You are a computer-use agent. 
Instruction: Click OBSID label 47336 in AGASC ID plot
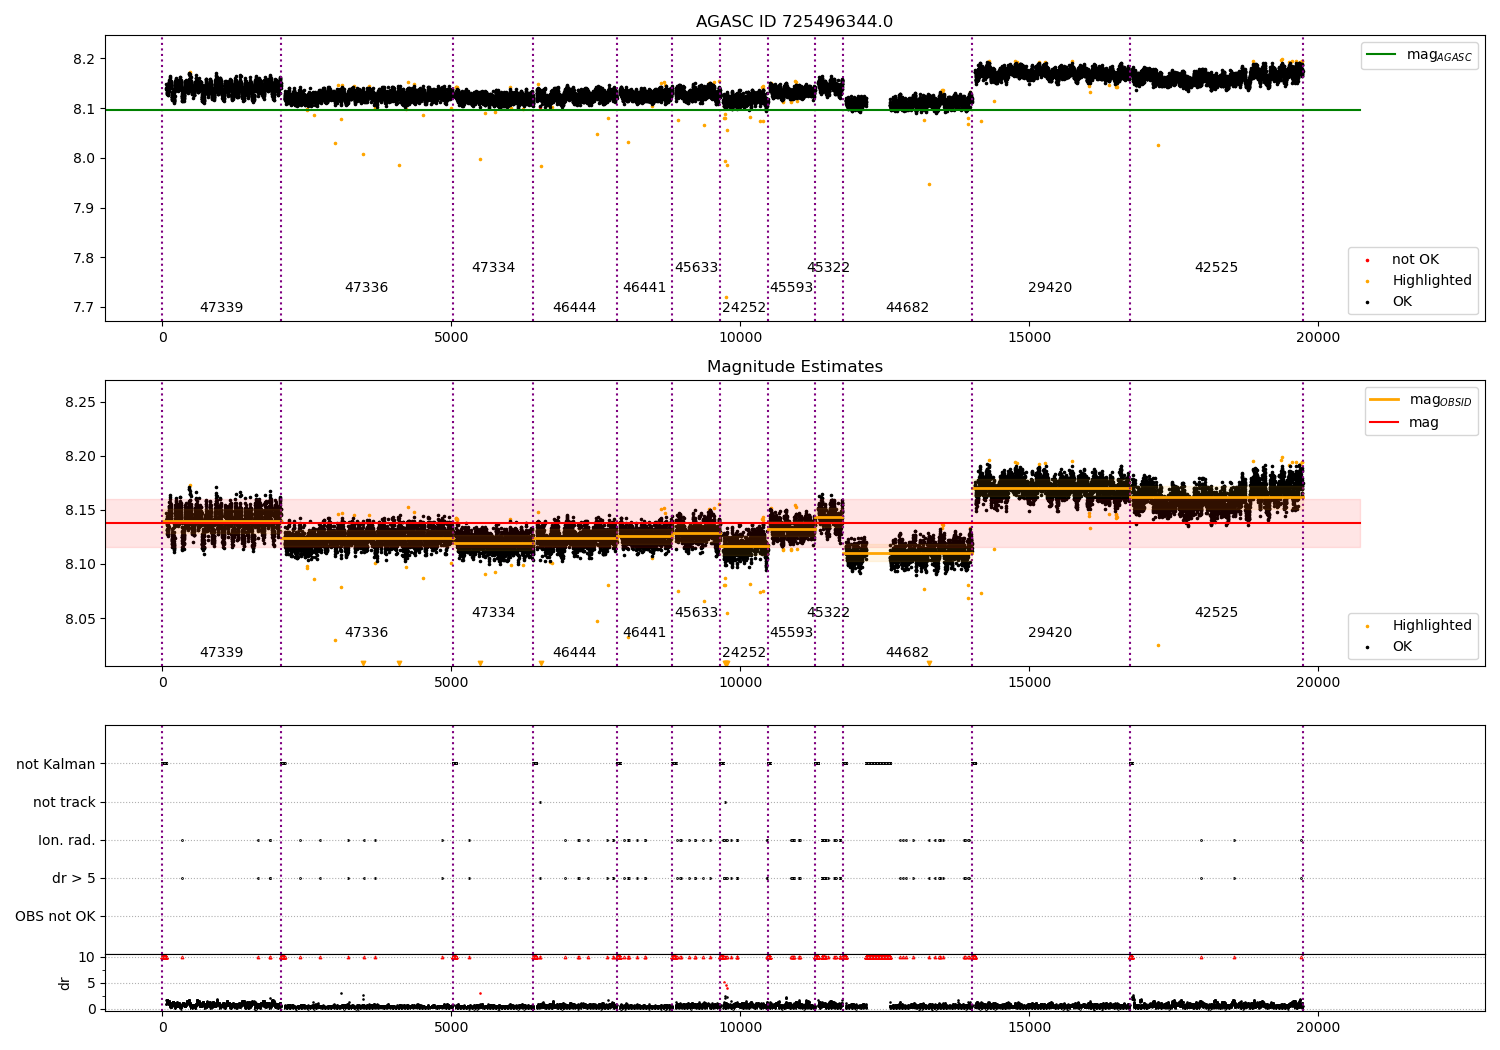click(366, 288)
